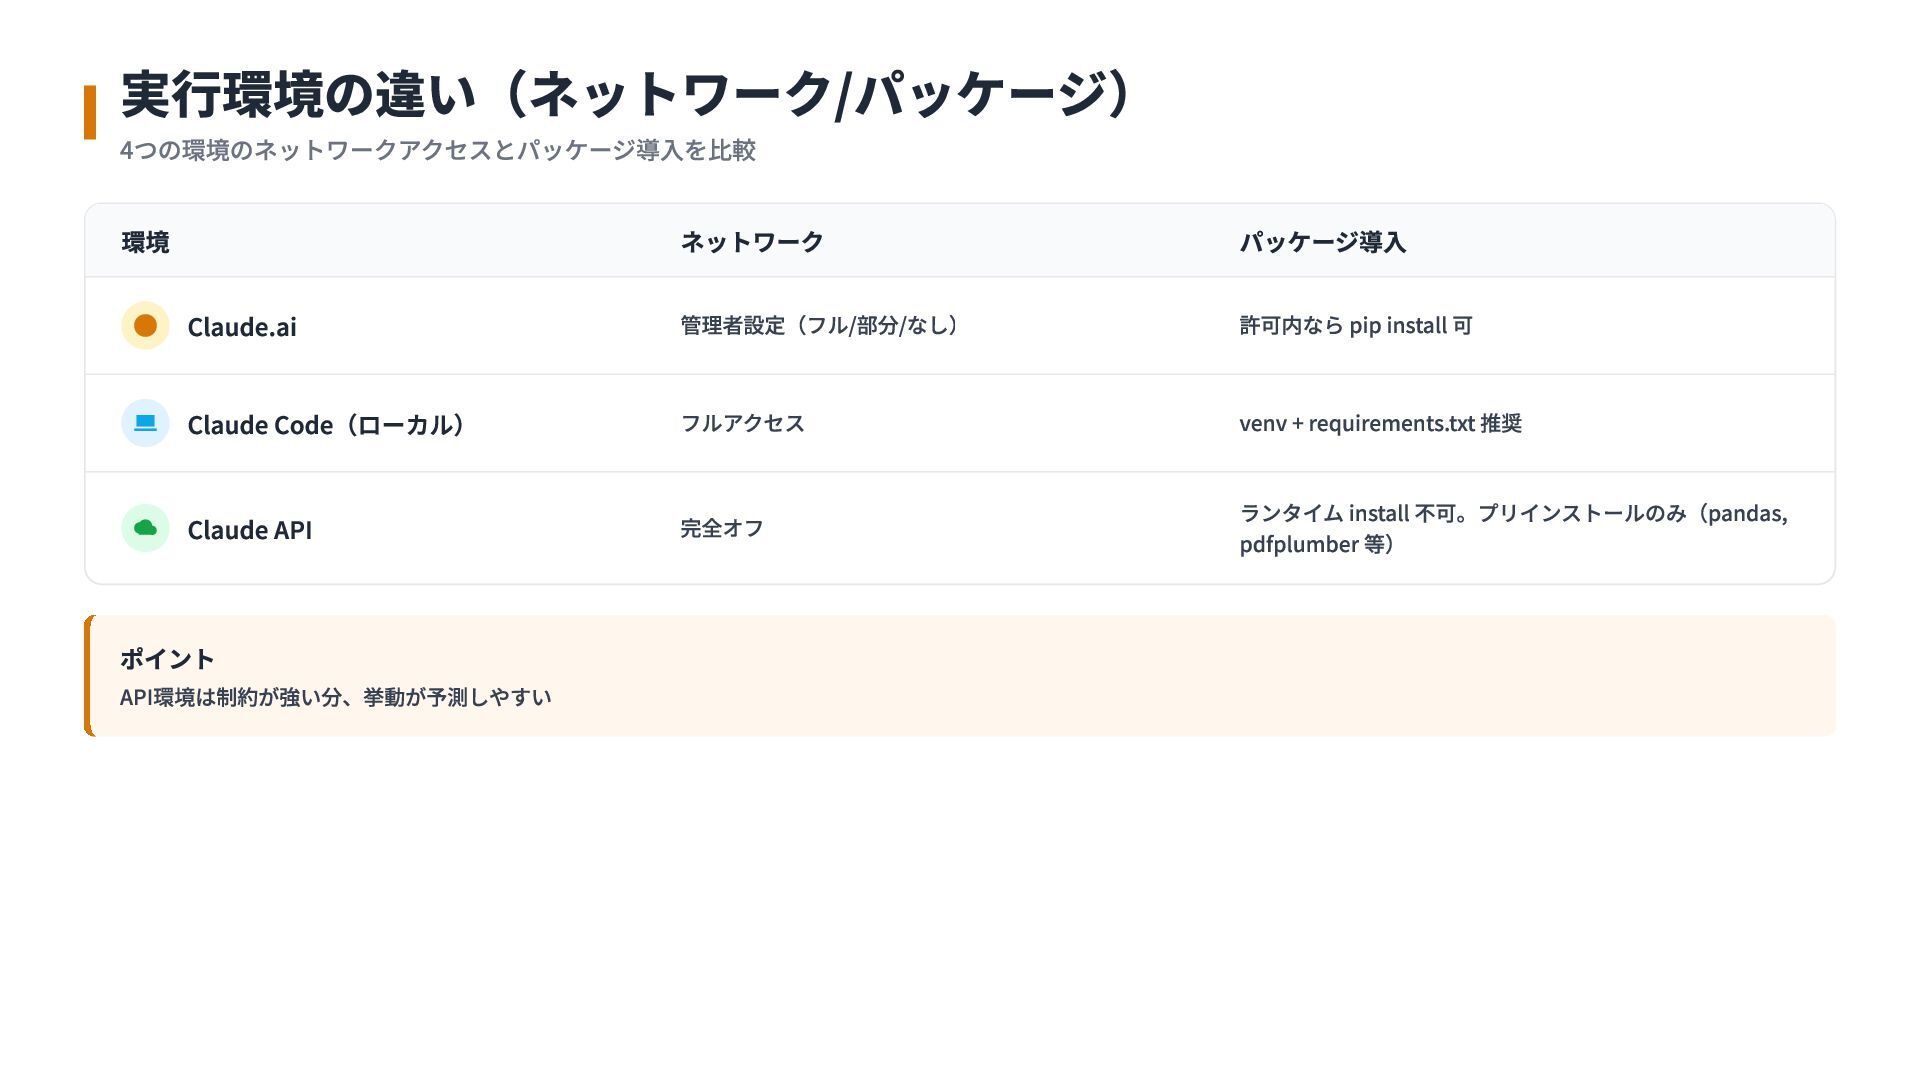Click the ネットワーク column header

[x=751, y=242]
